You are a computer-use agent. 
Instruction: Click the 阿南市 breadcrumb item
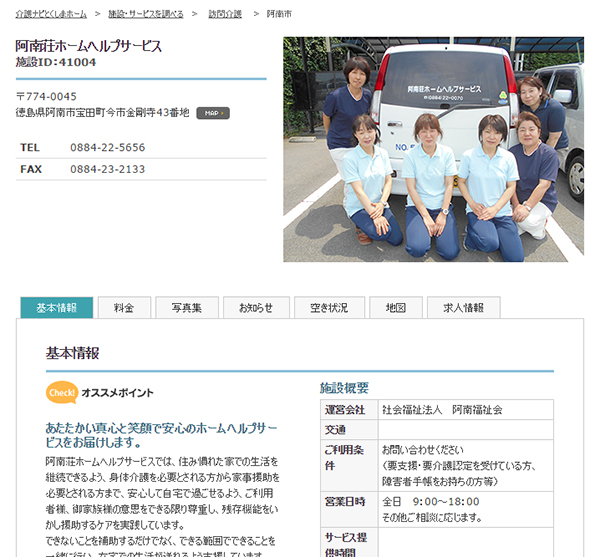click(x=280, y=14)
